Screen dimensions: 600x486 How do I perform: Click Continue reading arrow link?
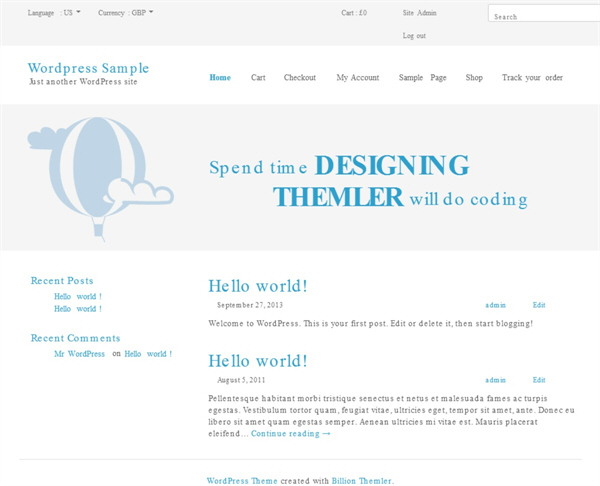click(290, 433)
